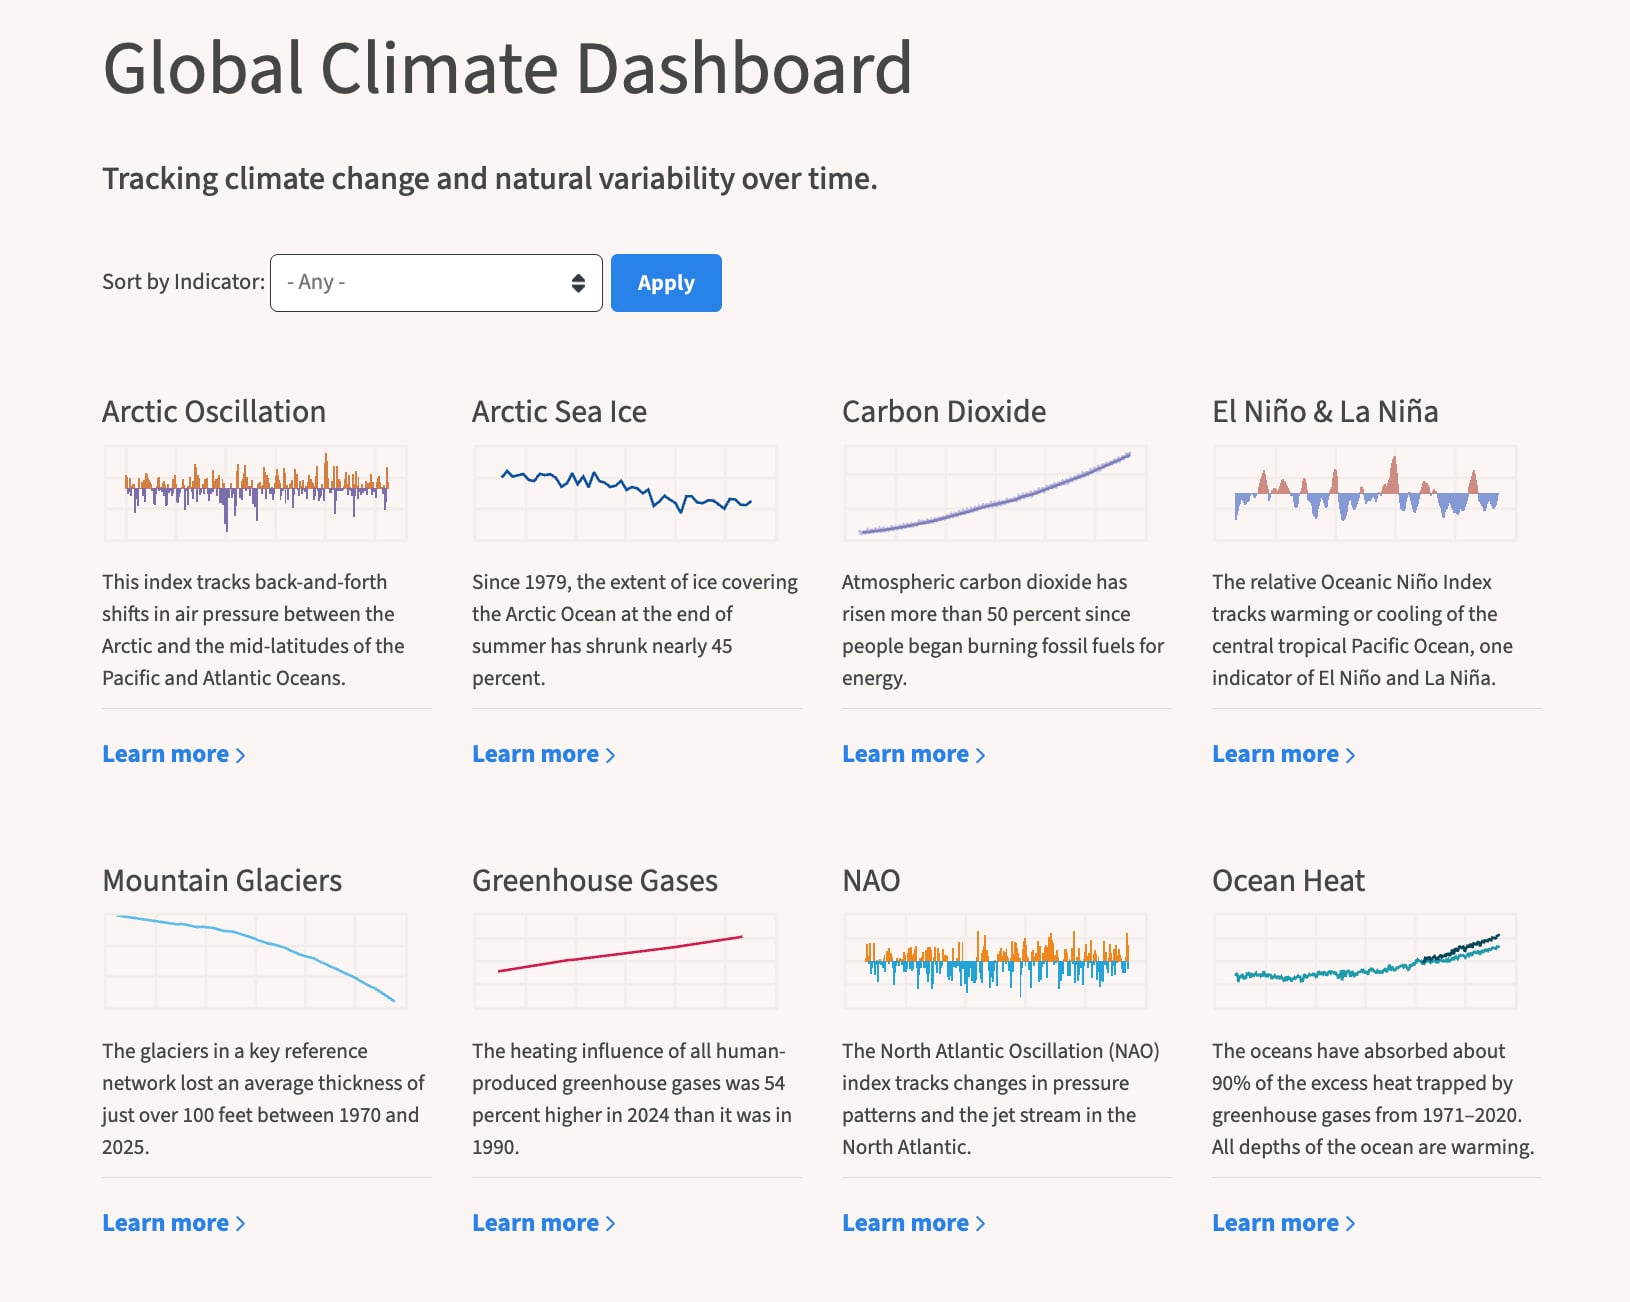Viewport: 1630px width, 1302px height.
Task: Click the Arctic Sea Ice heading
Action: (559, 412)
